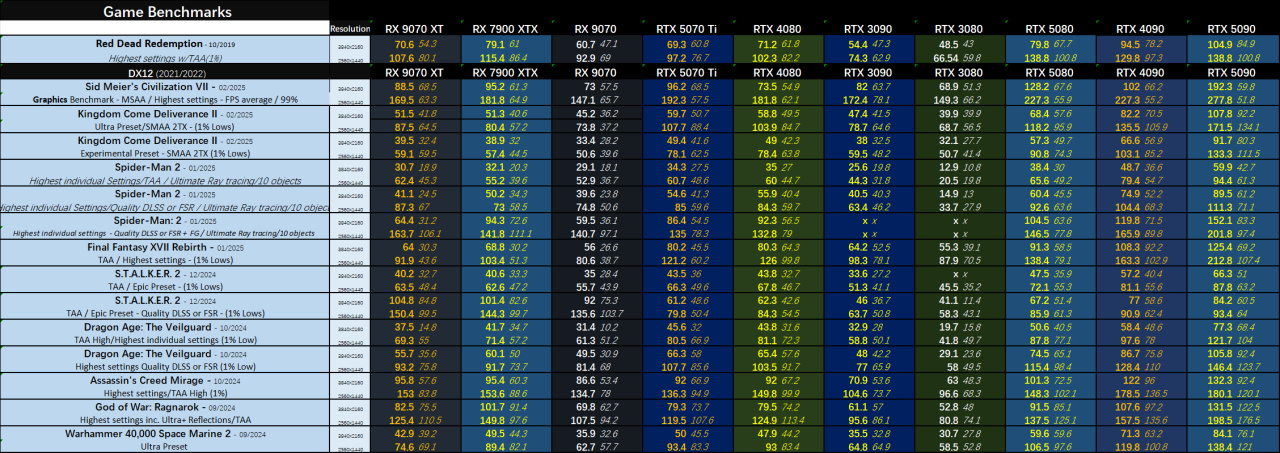Select Assassin's Creed RX 7900 XTX value 153.6
Image resolution: width=1280 pixels, height=453 pixels.
point(492,395)
